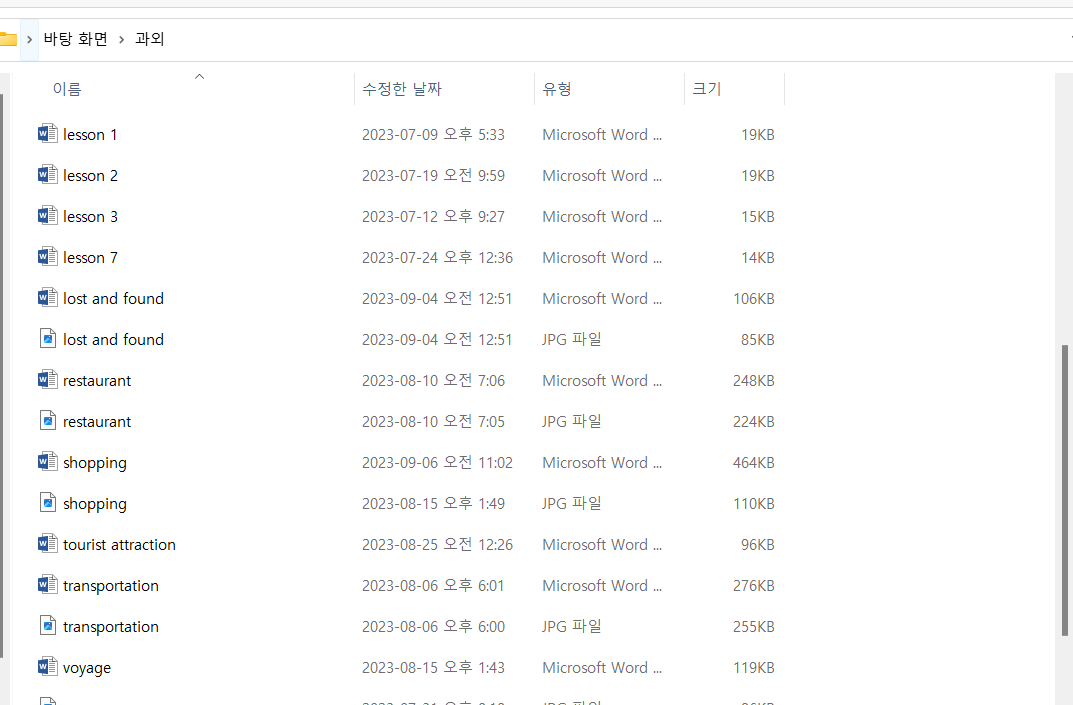The height and width of the screenshot is (705, 1073).
Task: Click the date 2023-08-06 오후 6:00
Action: coord(433,628)
